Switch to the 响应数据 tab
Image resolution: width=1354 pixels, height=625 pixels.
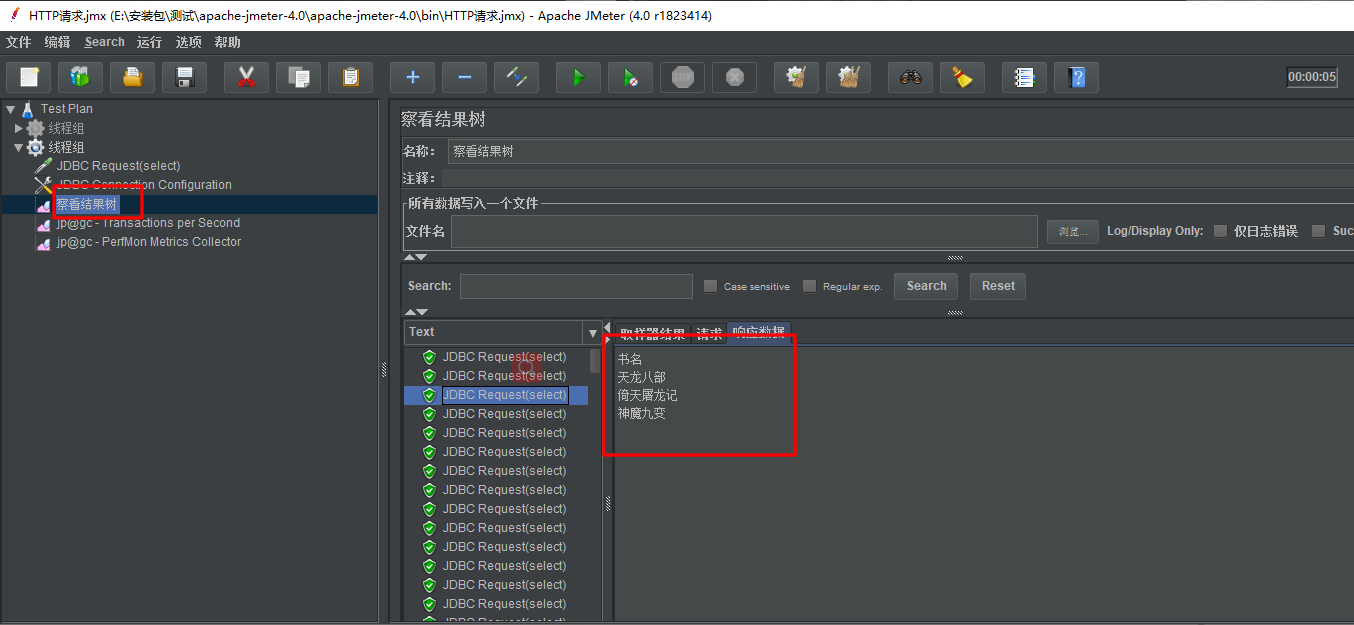[x=758, y=333]
